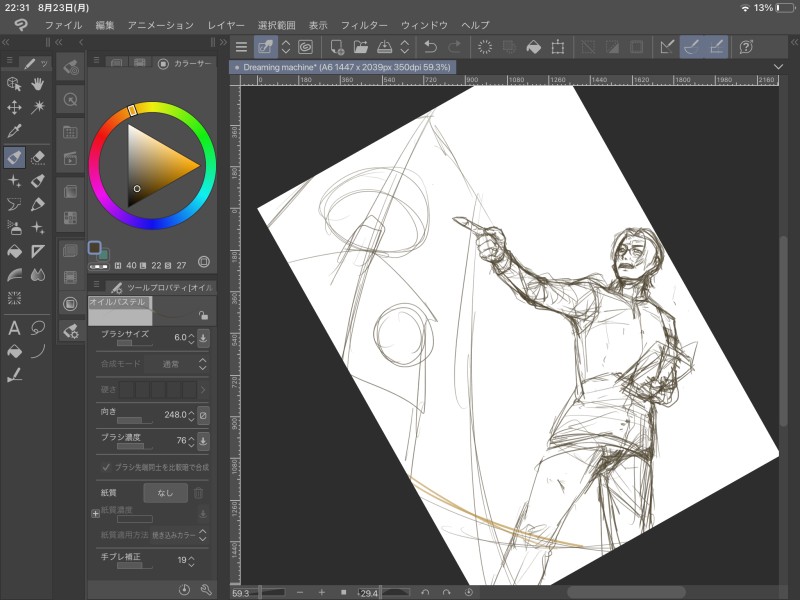Click the Undo arrow in the command bar
Screen dimensions: 800x600
[x=431, y=47]
